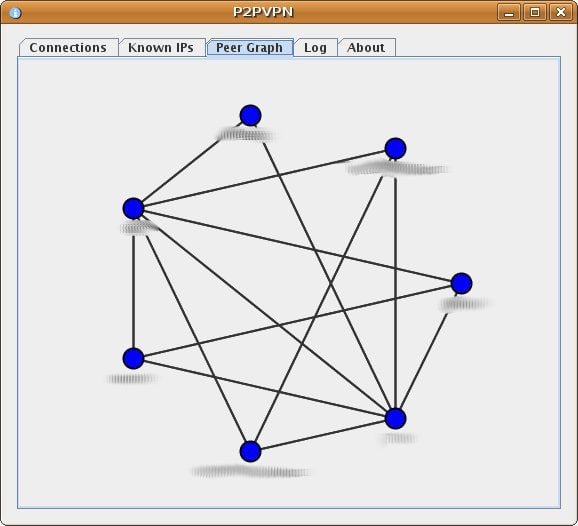This screenshot has width=578, height=526.
Task: Click blurred label under far-right node
Action: [x=464, y=304]
